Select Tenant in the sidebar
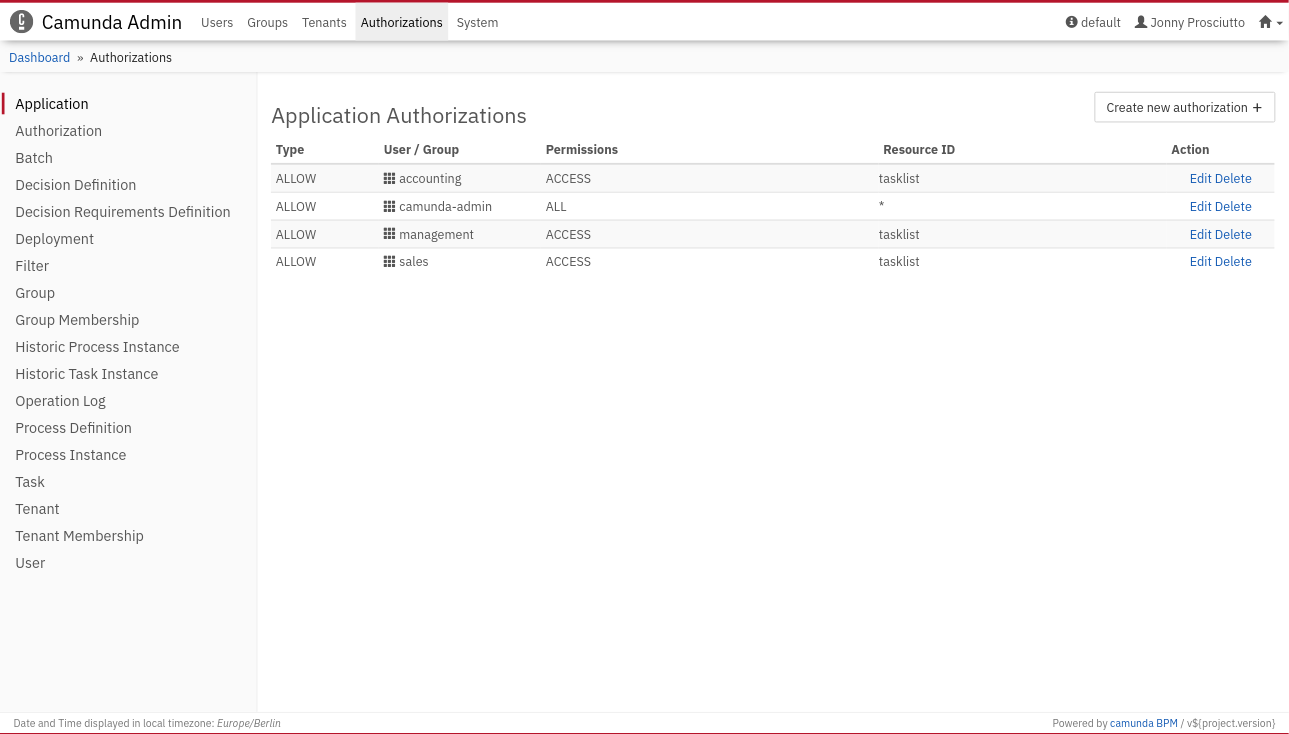The height and width of the screenshot is (734, 1289). [37, 509]
